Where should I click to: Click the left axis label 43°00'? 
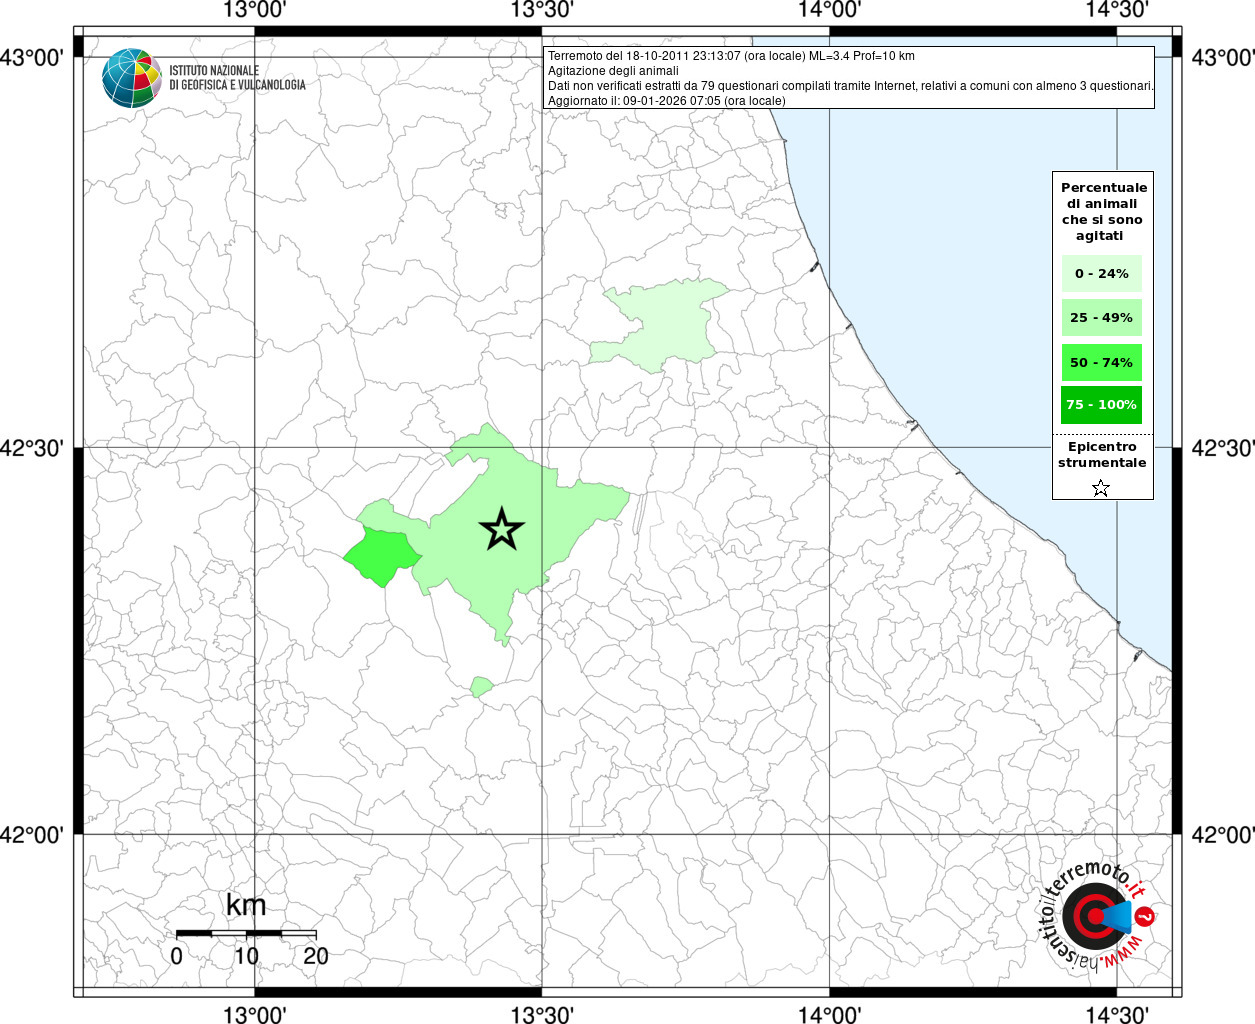pos(33,58)
